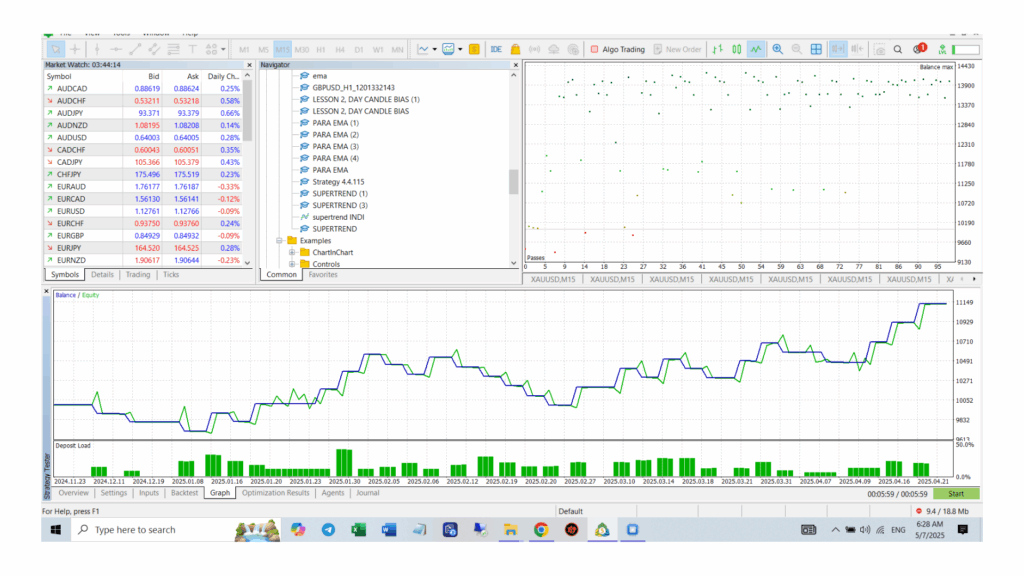Select the supertrend INDI indicator
Viewport: 1024px width, 576px height.
pos(338,217)
